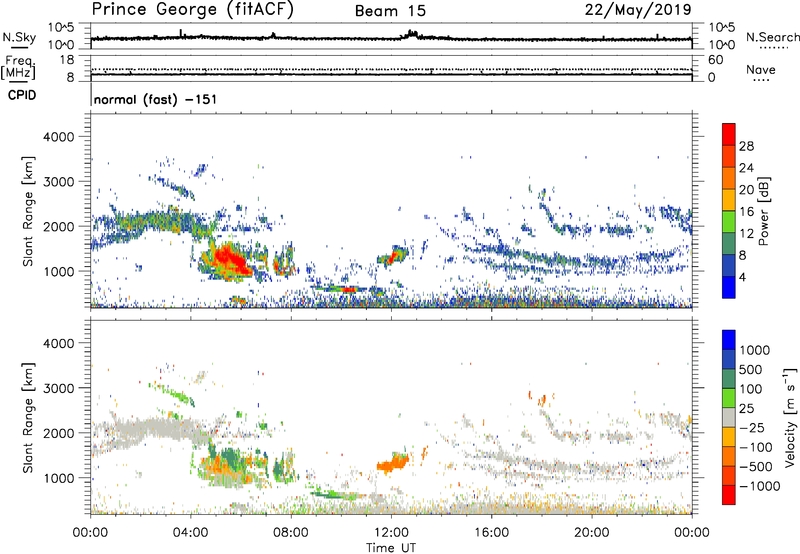The width and height of the screenshot is (800, 554).
Task: Click the blue bottom of Power colorbar
Action: [x=729, y=287]
